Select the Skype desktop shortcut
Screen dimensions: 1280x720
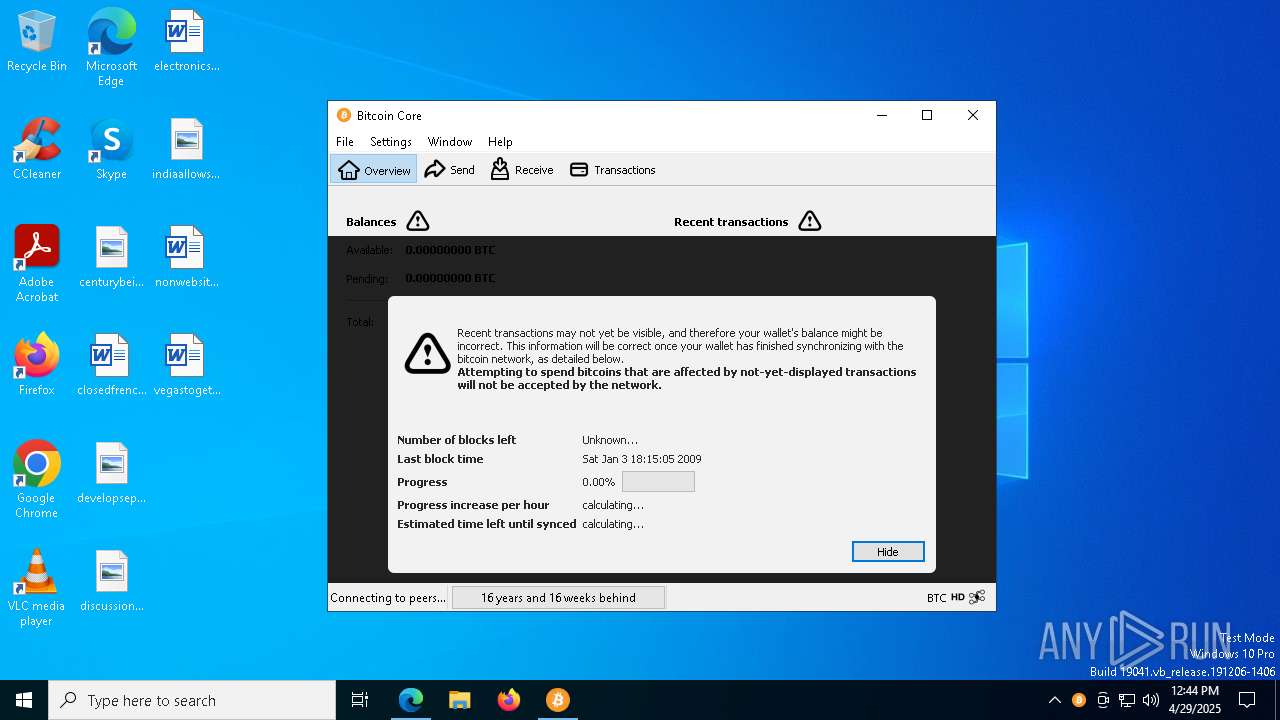(111, 150)
